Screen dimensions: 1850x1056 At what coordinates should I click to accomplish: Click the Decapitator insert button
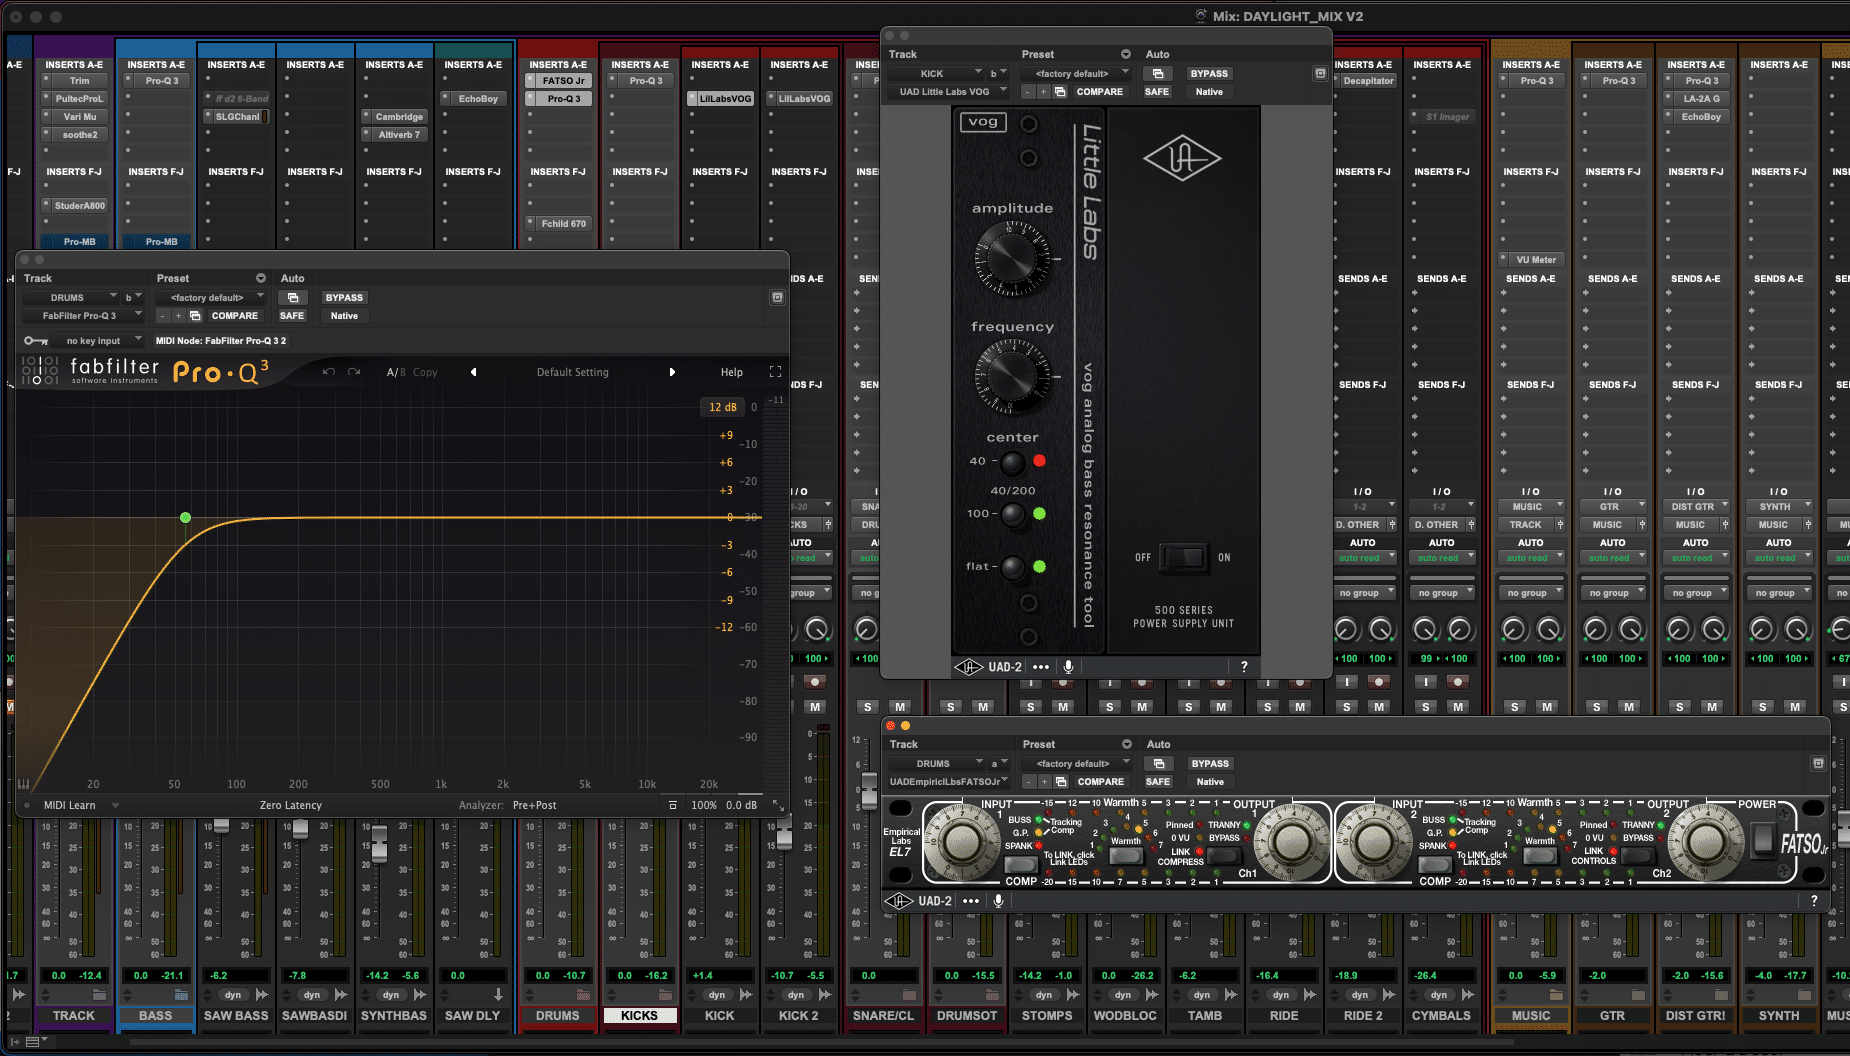[x=1368, y=81]
